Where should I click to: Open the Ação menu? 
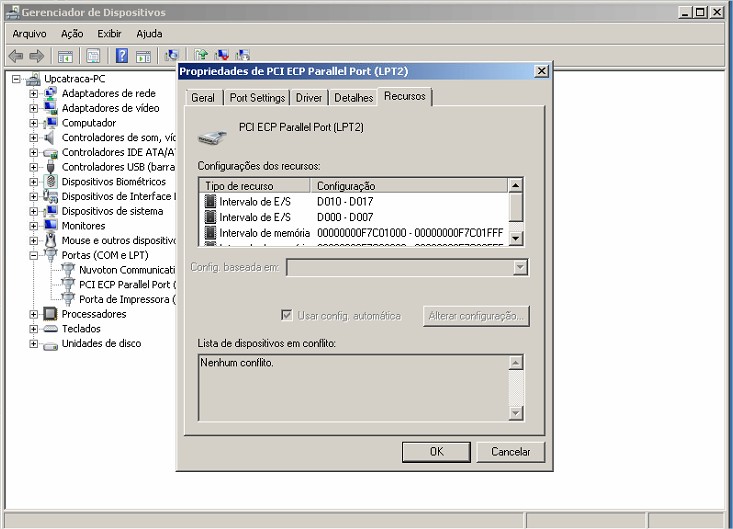(72, 34)
